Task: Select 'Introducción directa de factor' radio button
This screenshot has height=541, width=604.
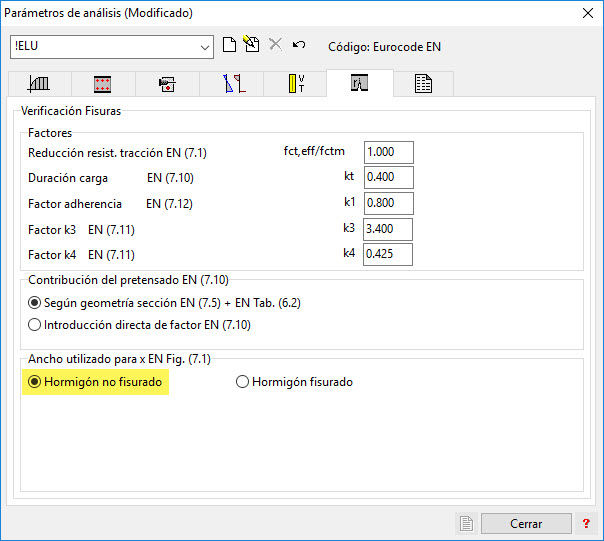Action: tap(35, 324)
